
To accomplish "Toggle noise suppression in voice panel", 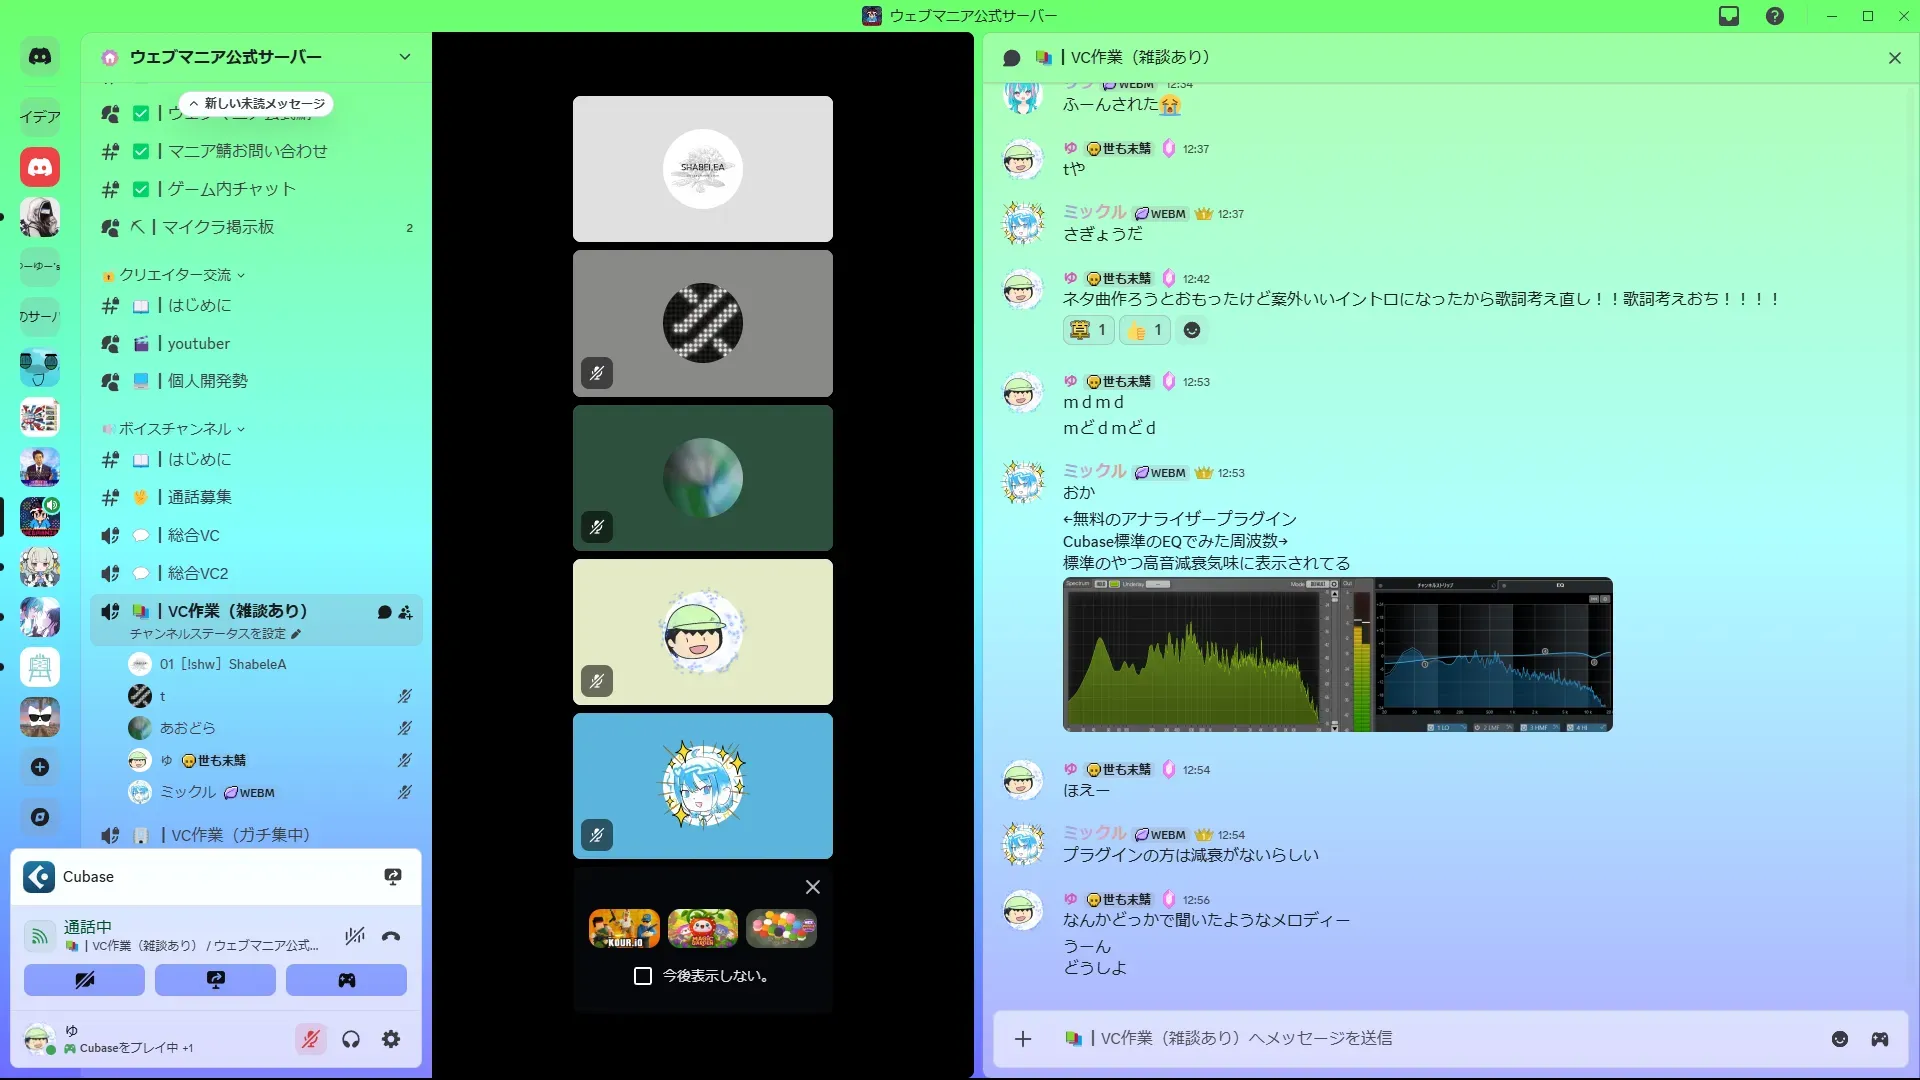I will (354, 937).
